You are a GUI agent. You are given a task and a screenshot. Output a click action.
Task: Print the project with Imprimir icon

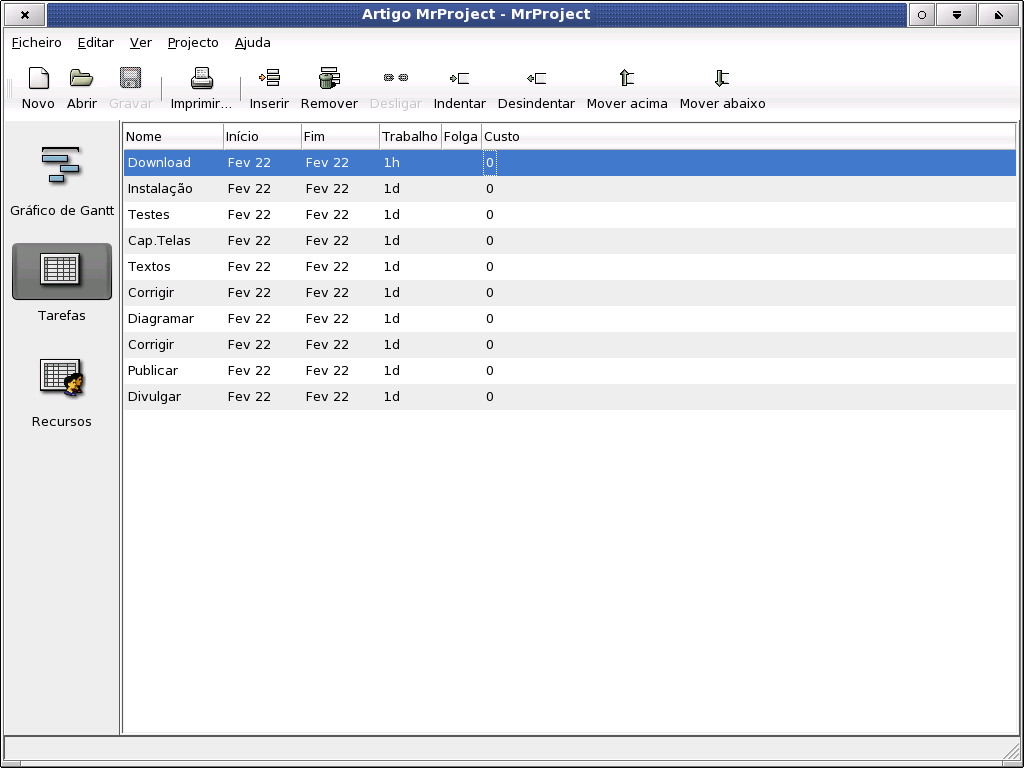click(201, 88)
